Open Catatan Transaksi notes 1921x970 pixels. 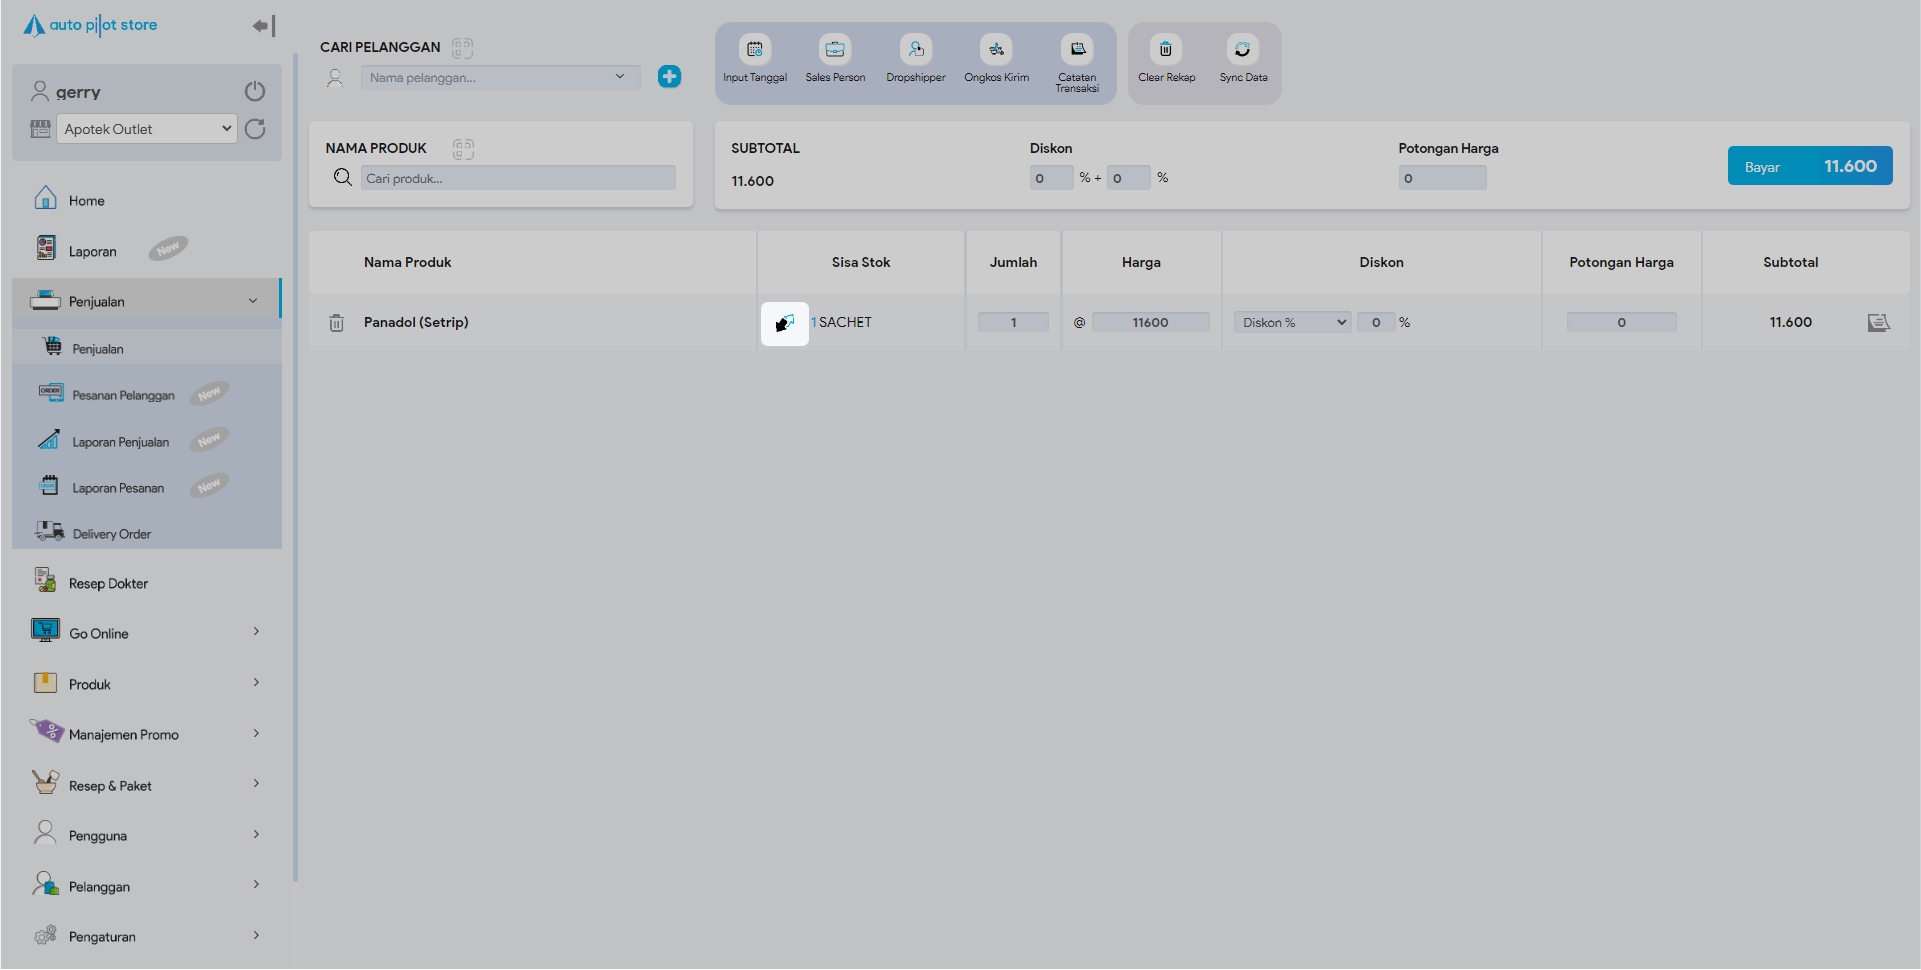pos(1077,50)
